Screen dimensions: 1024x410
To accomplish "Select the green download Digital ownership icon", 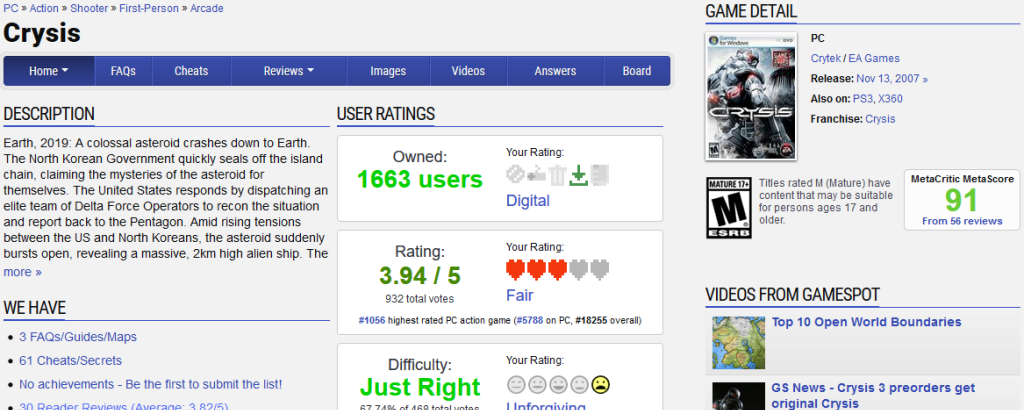I will [578, 175].
